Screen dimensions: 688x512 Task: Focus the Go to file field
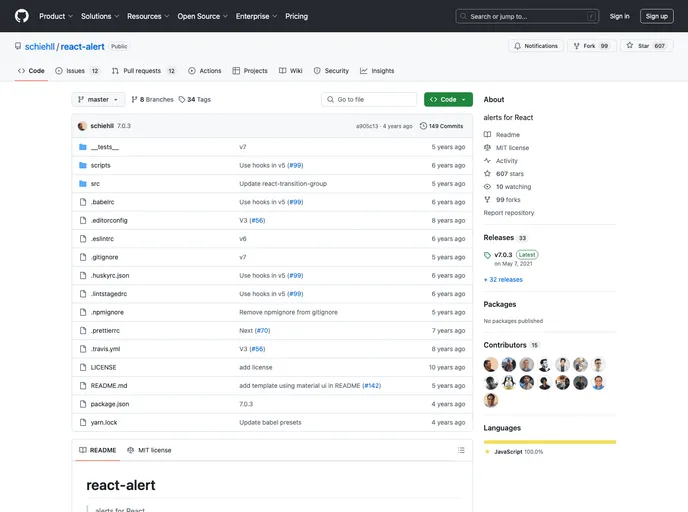click(x=369, y=100)
